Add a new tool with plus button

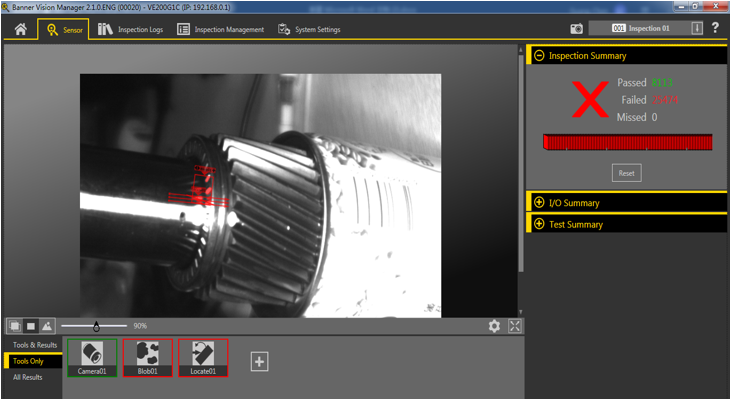coord(259,361)
